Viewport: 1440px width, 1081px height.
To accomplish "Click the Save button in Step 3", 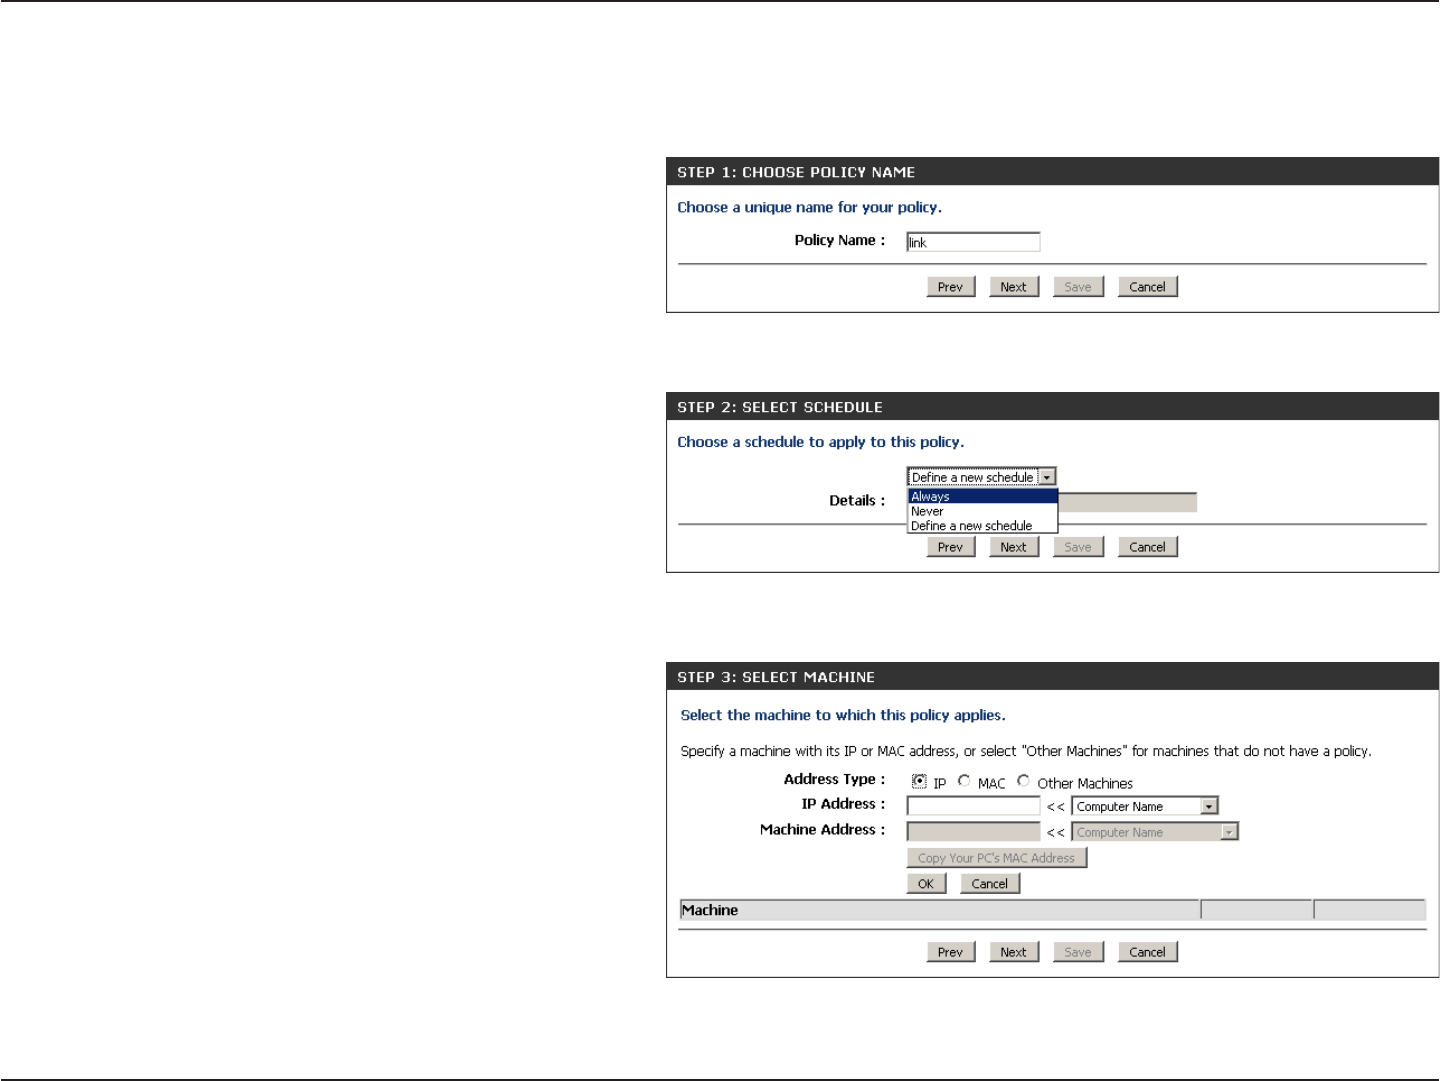I will [x=1078, y=952].
